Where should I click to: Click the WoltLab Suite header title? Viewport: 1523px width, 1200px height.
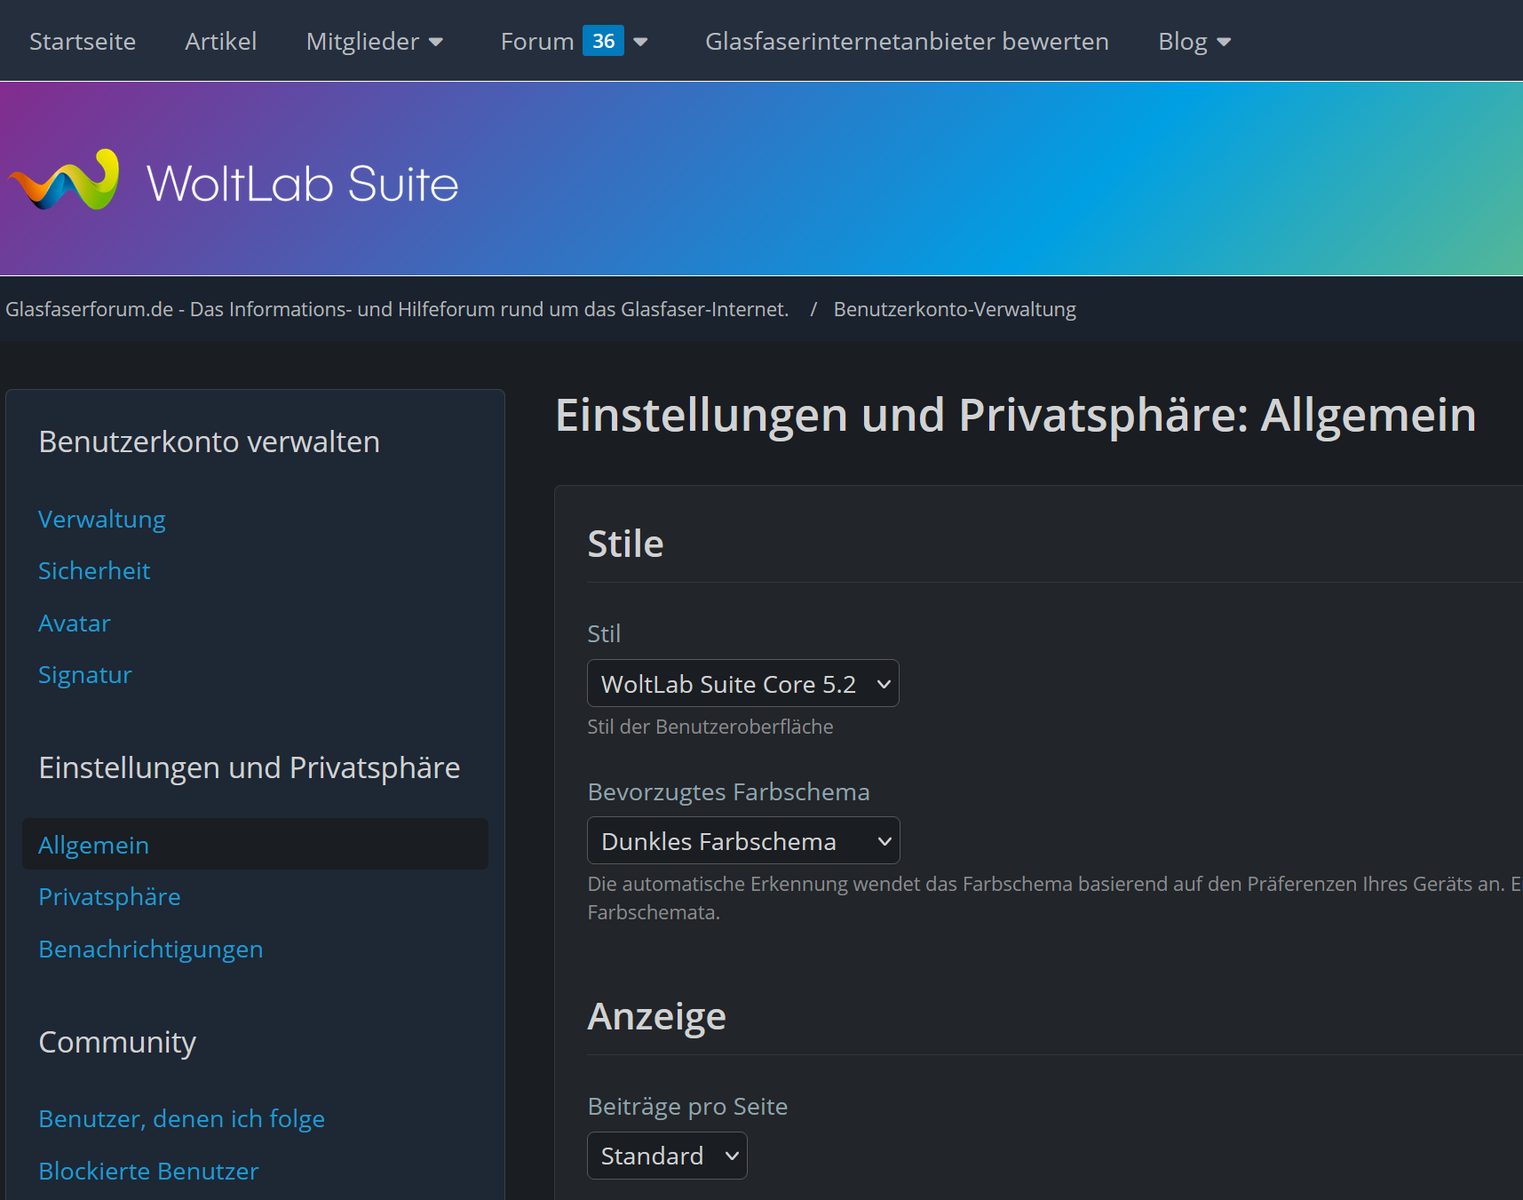pyautogui.click(x=302, y=184)
